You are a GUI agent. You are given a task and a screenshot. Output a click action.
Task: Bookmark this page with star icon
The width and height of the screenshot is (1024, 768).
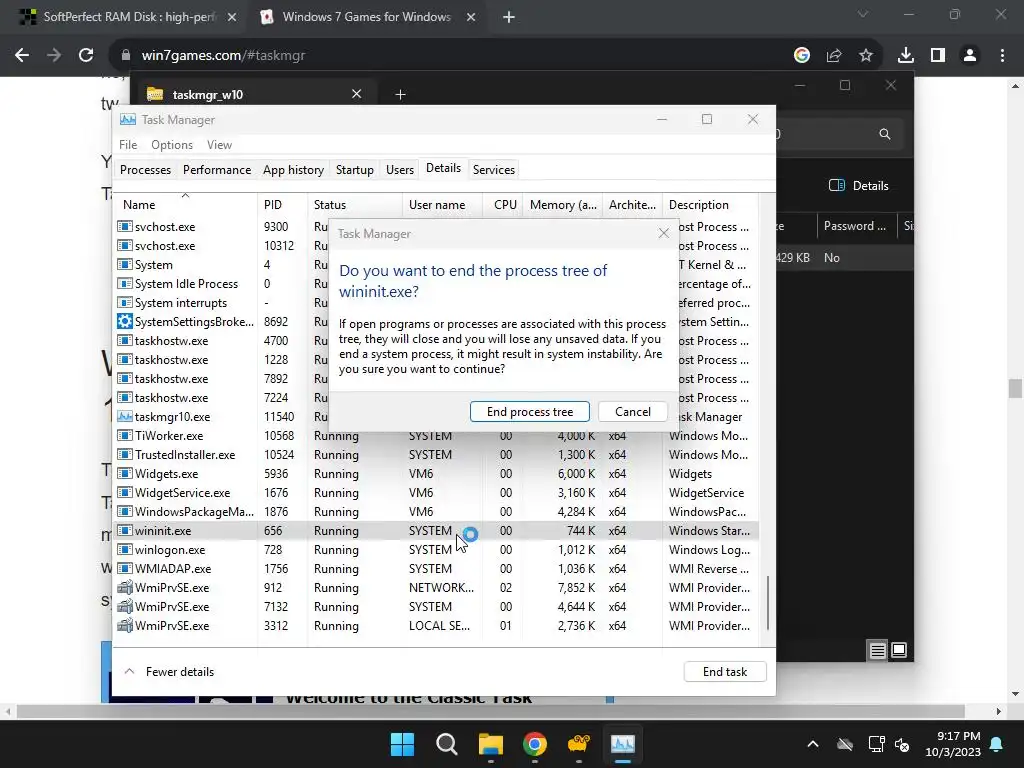point(865,56)
